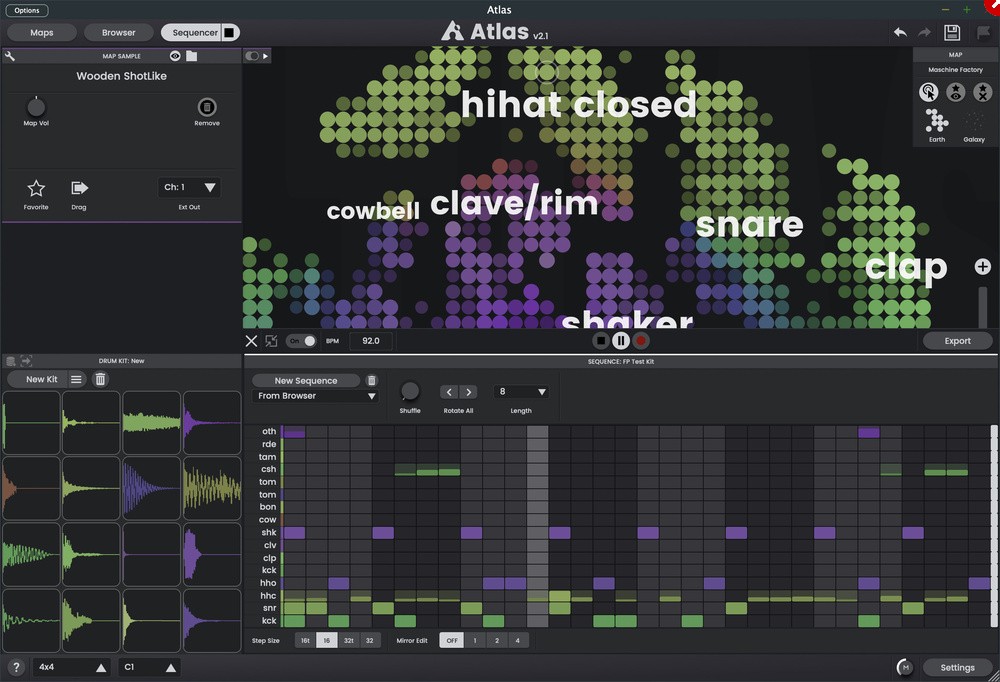
Task: Select step size 32t
Action: tap(348, 641)
